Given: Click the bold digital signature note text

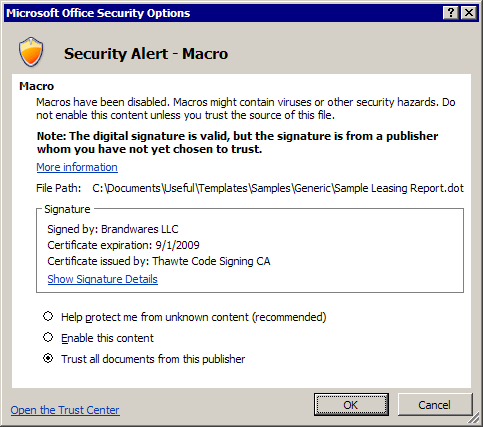Looking at the screenshot, I should (237, 142).
